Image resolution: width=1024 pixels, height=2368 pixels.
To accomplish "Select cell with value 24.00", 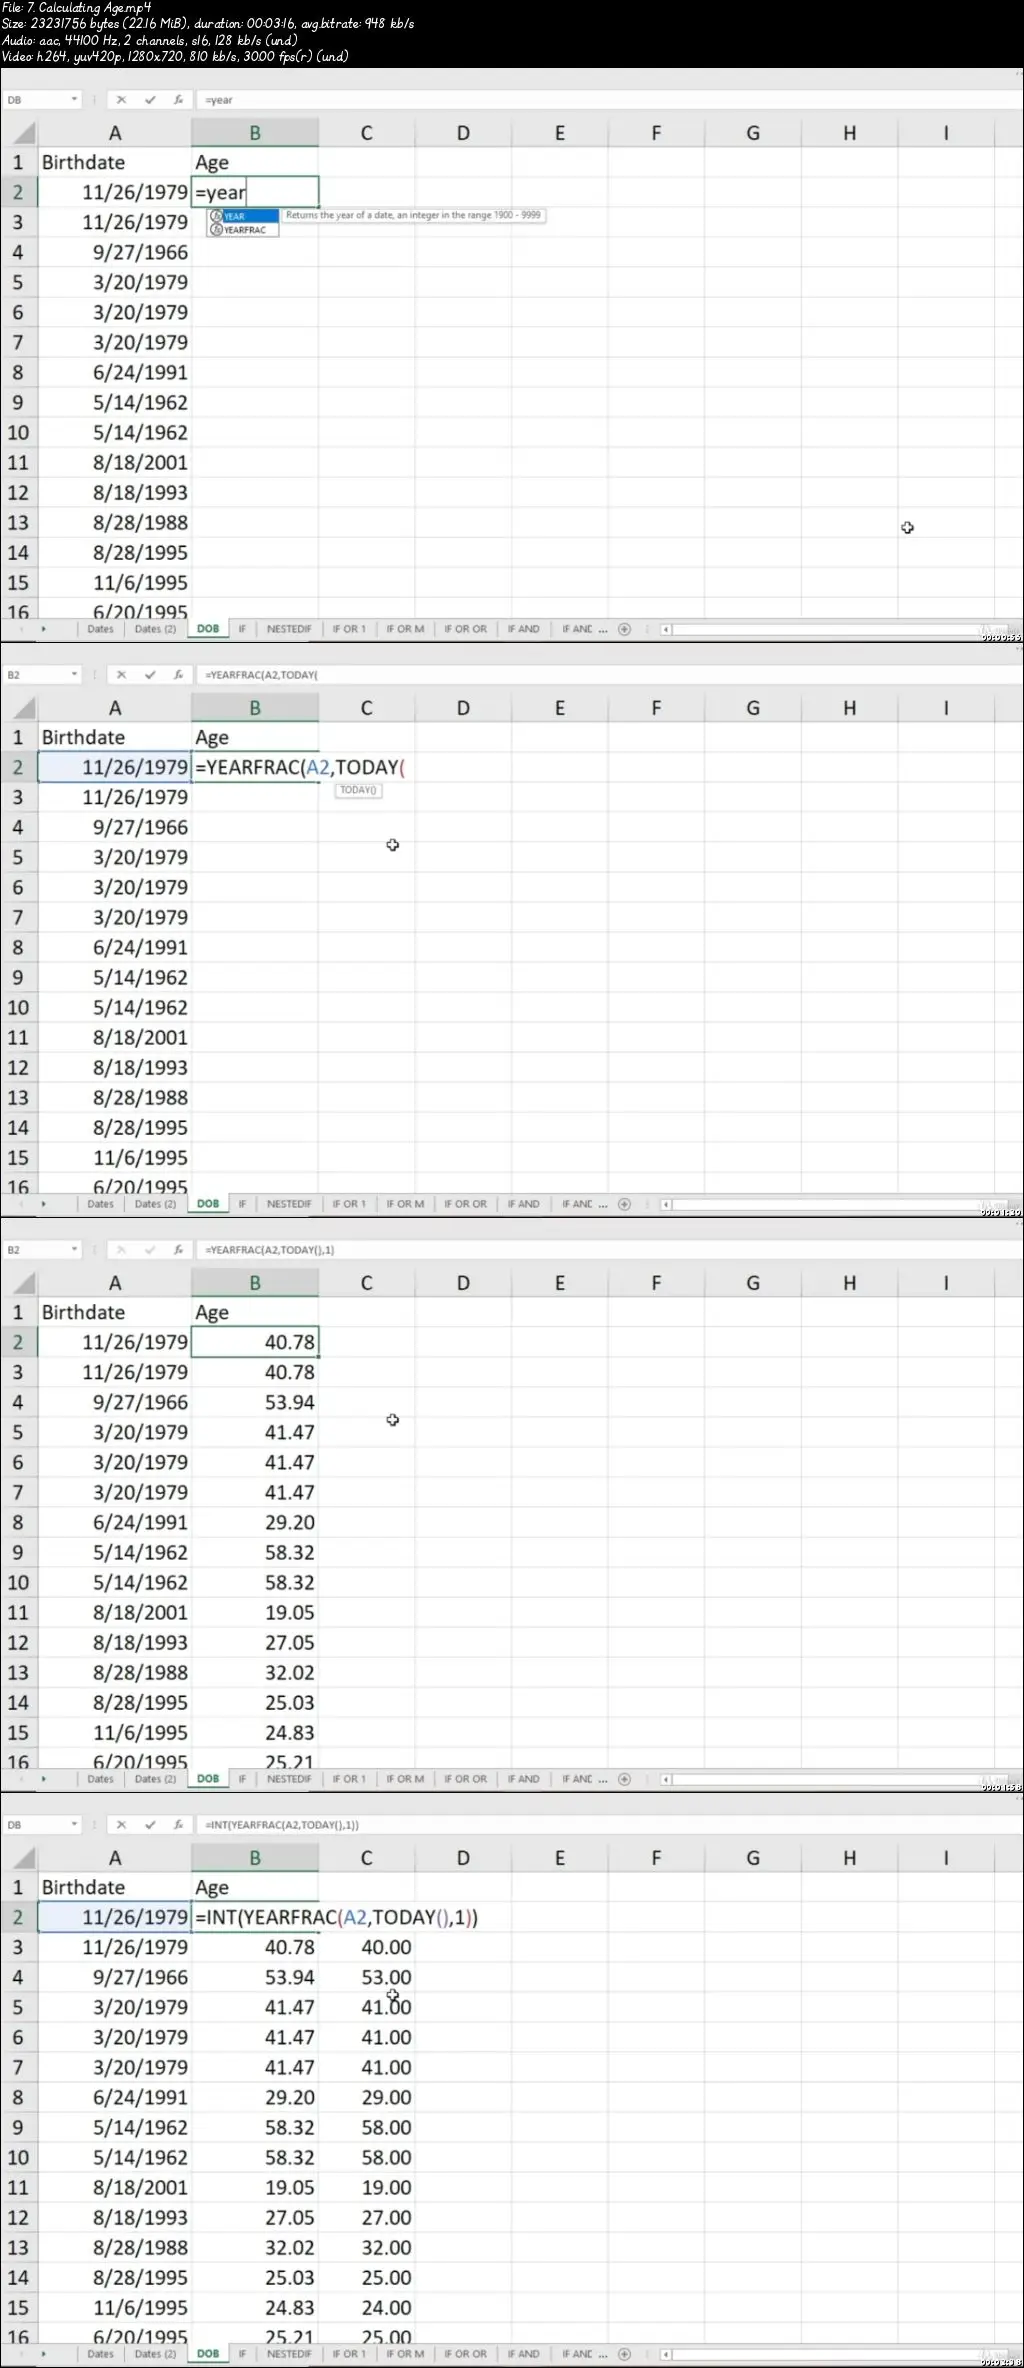I will 367,2307.
